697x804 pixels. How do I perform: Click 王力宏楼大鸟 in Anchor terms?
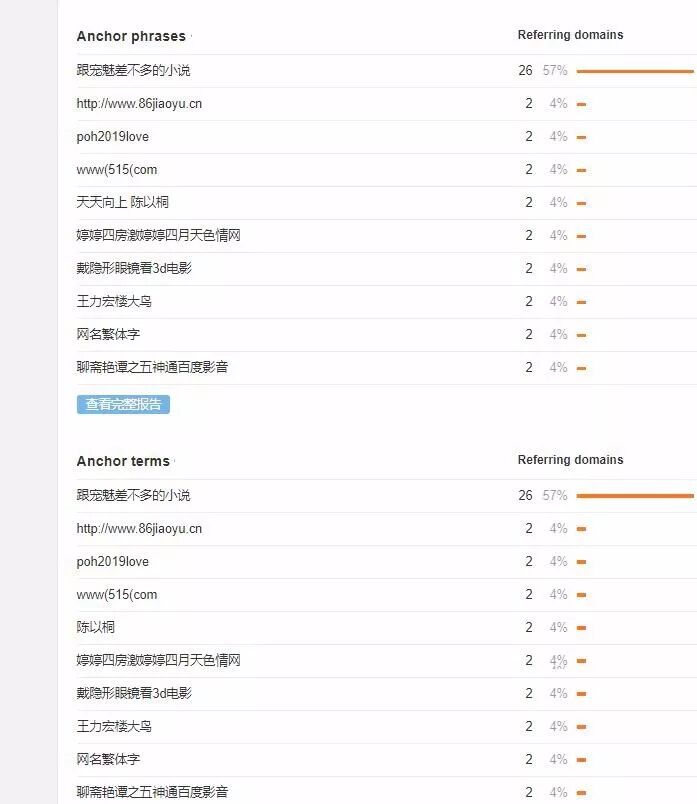pyautogui.click(x=114, y=726)
